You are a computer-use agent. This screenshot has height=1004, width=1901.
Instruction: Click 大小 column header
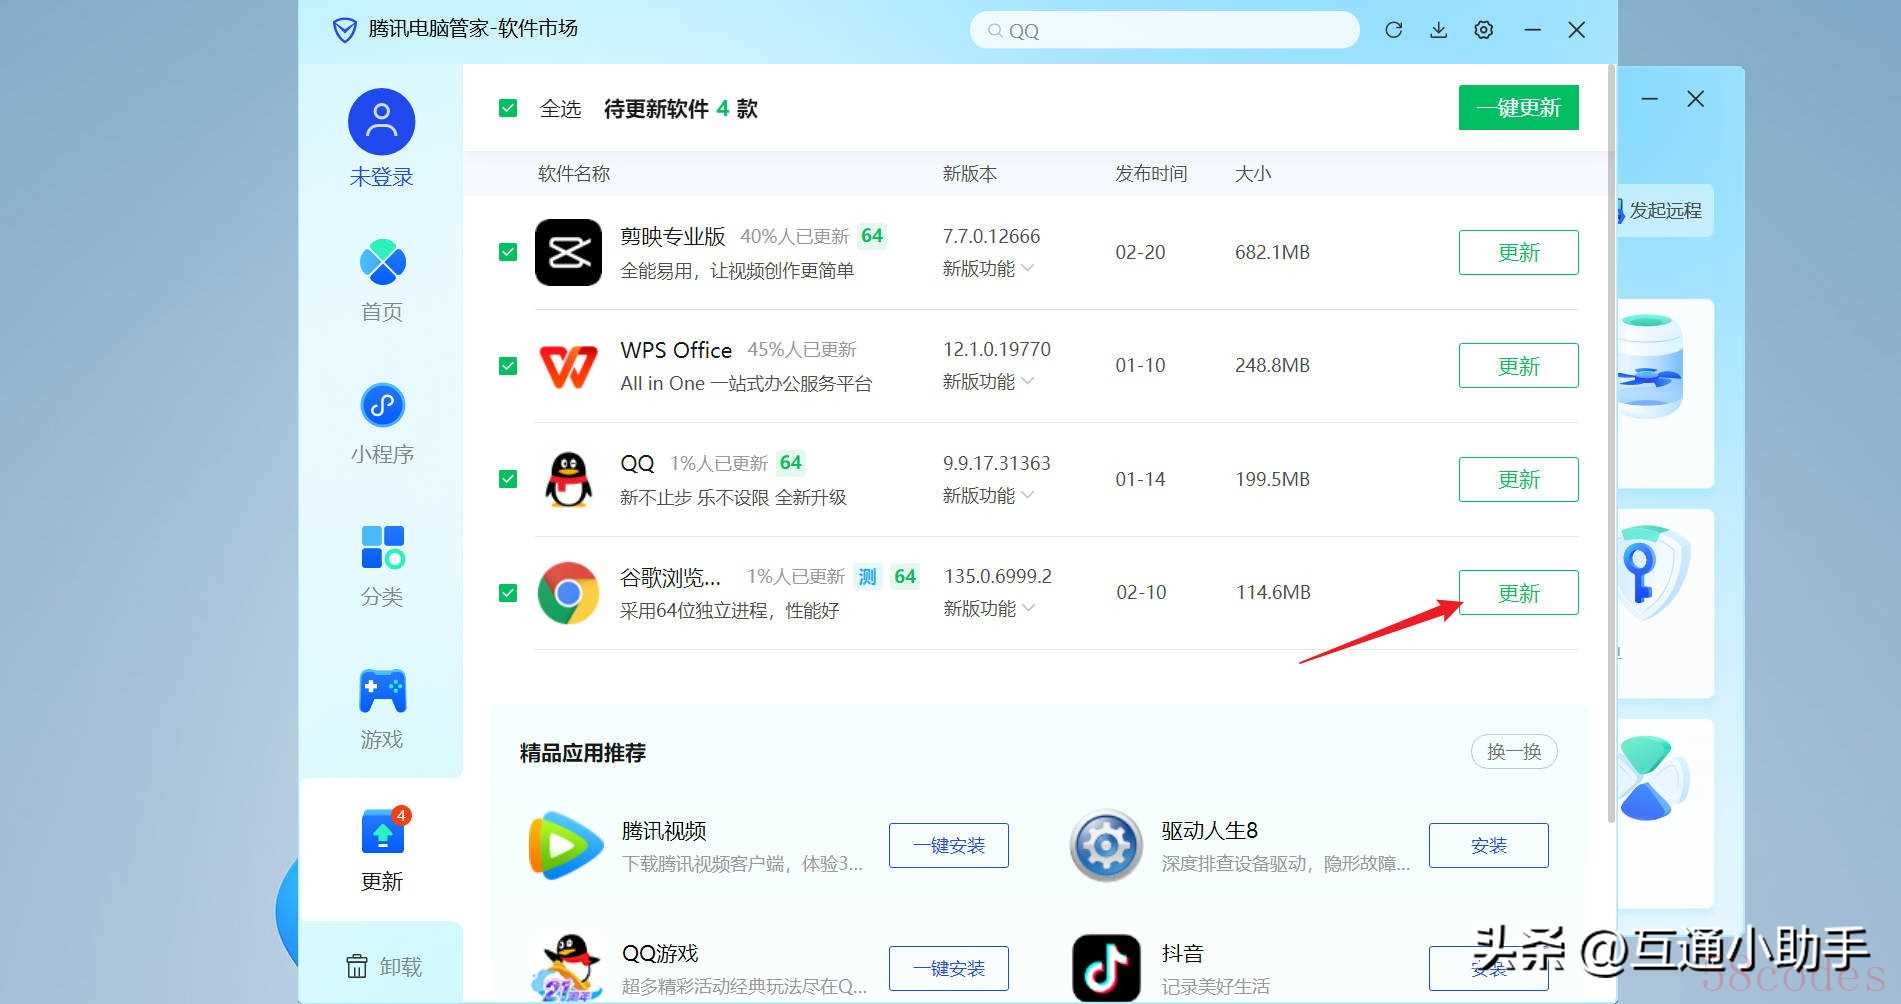(x=1253, y=174)
